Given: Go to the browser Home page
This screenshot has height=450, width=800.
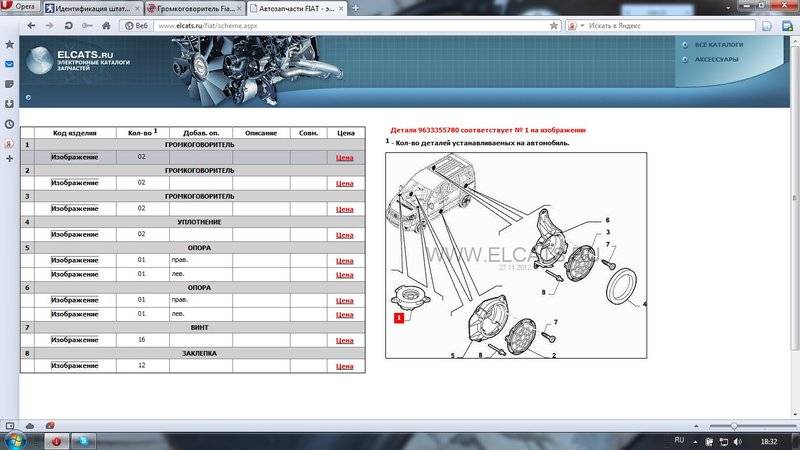Looking at the screenshot, I should coord(107,23).
